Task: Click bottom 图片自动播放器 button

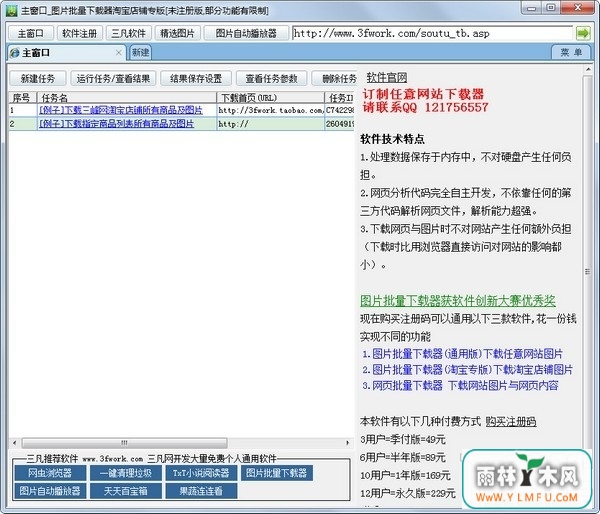Action: [50, 491]
